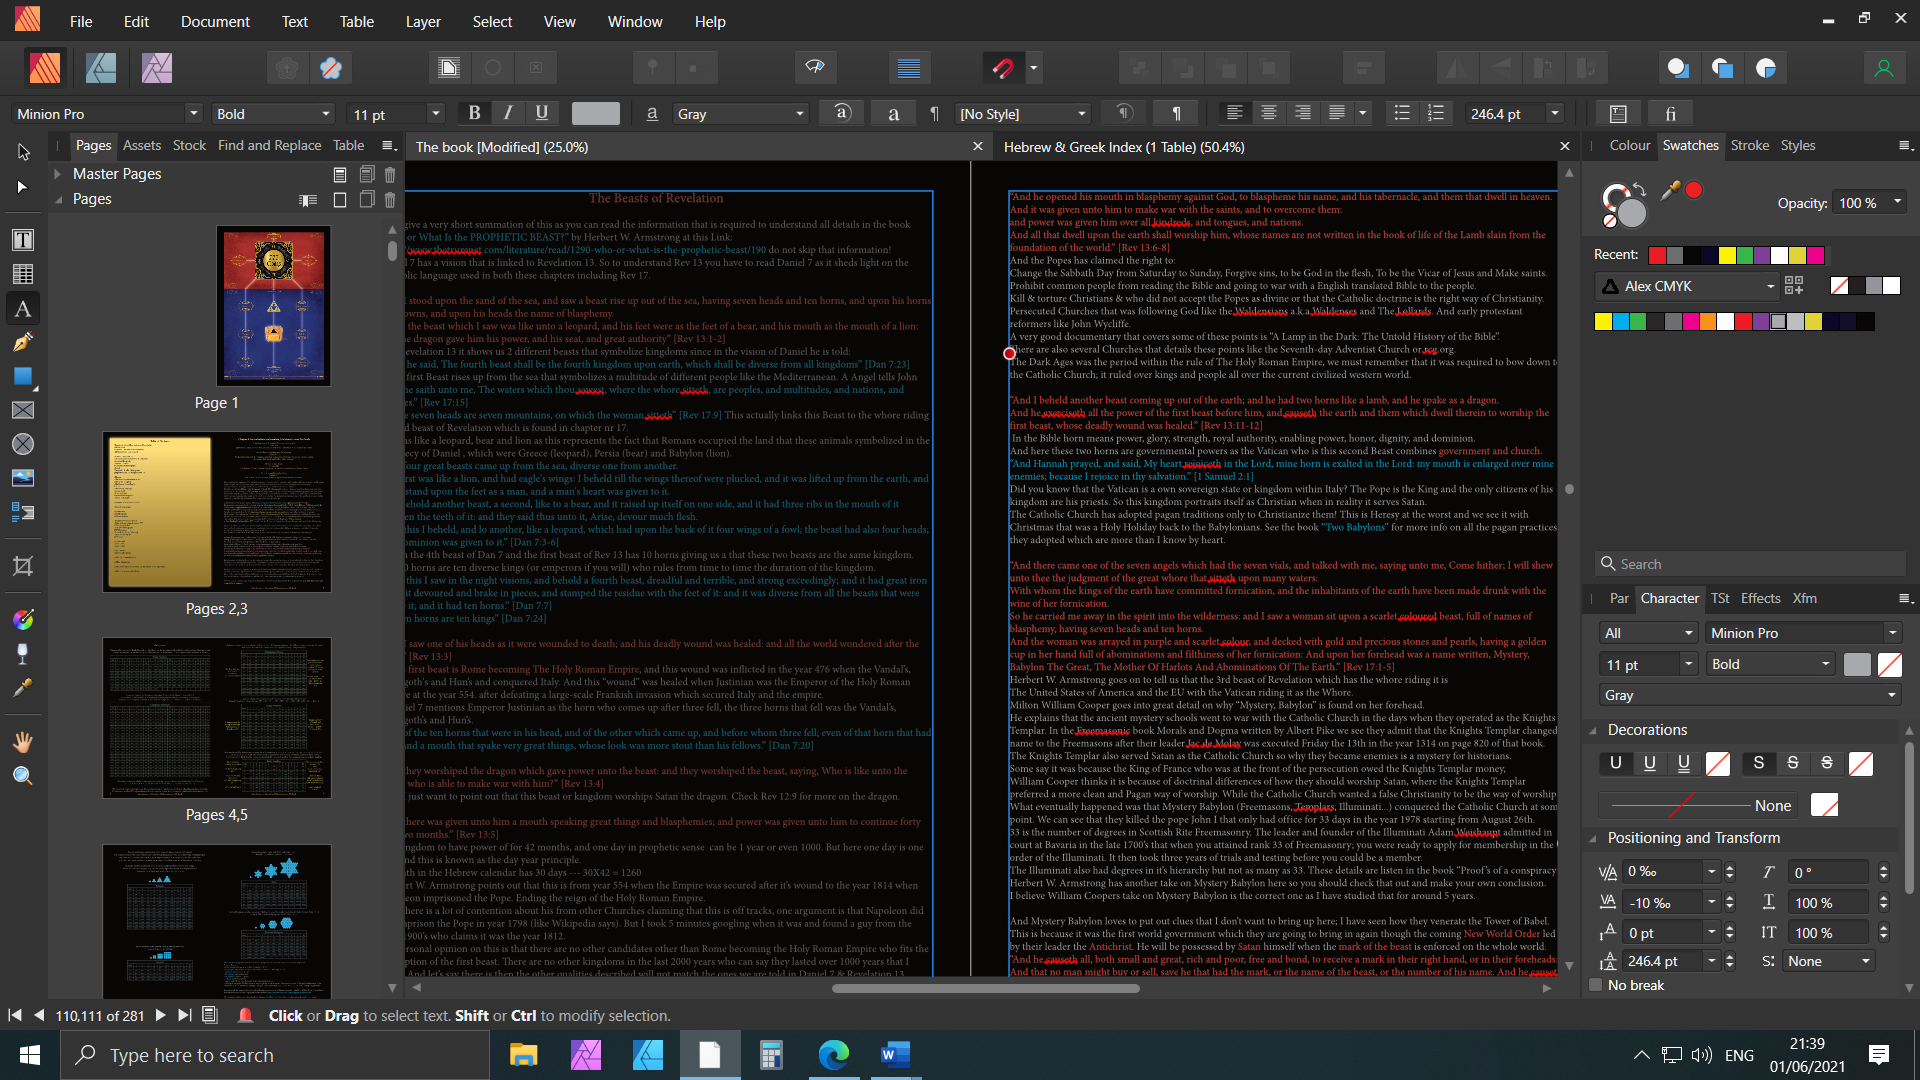The width and height of the screenshot is (1920, 1080).
Task: Select the Colour Picker tool
Action: (x=23, y=688)
